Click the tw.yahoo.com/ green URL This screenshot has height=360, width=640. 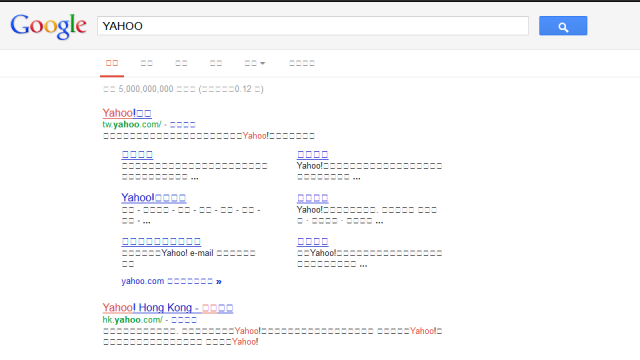pyautogui.click(x=132, y=124)
